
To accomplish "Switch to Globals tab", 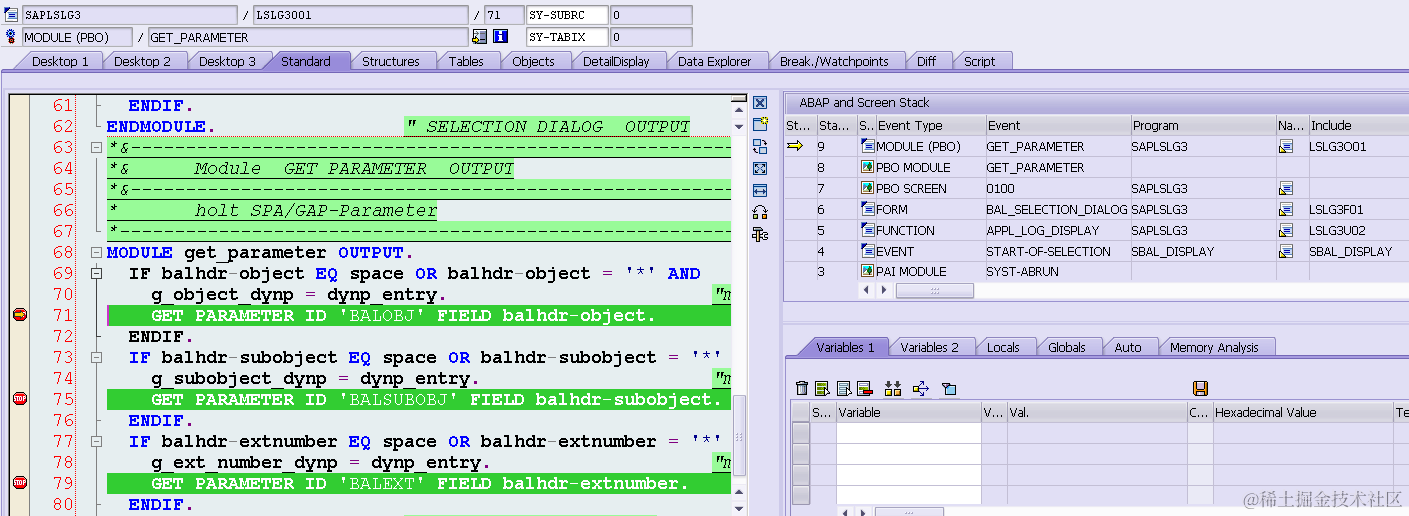I will [1066, 347].
